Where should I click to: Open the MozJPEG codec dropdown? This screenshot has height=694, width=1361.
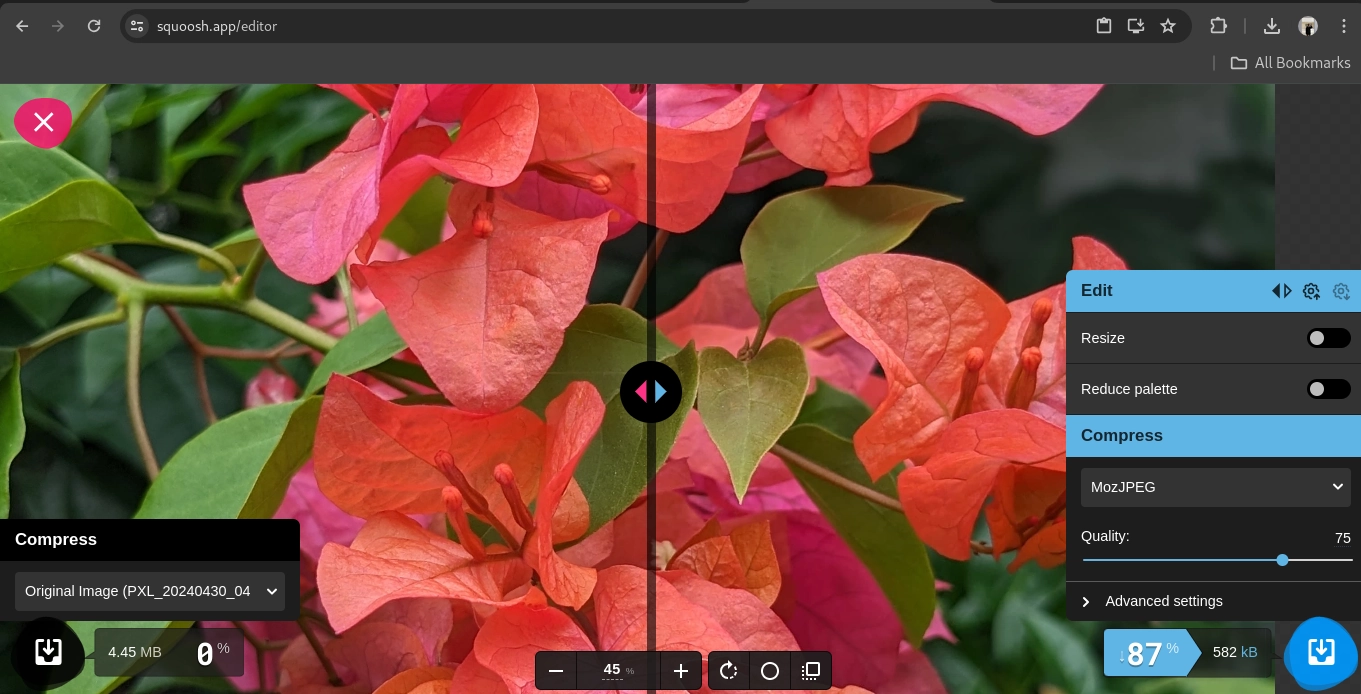[1215, 487]
